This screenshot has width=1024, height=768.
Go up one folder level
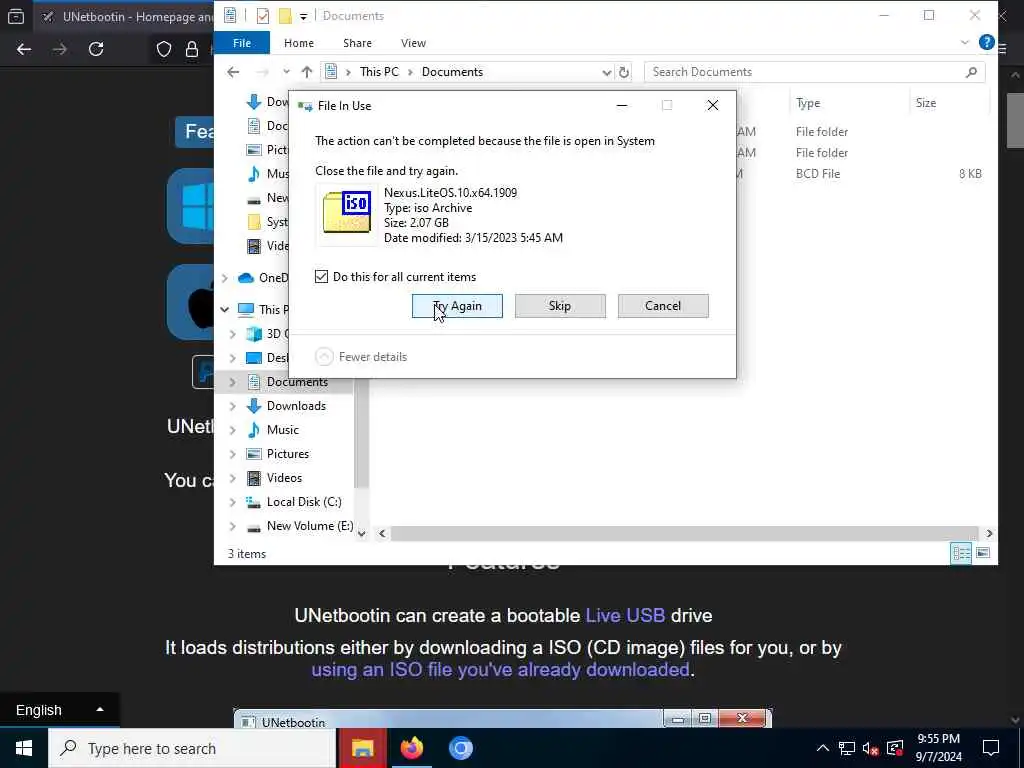tap(306, 72)
